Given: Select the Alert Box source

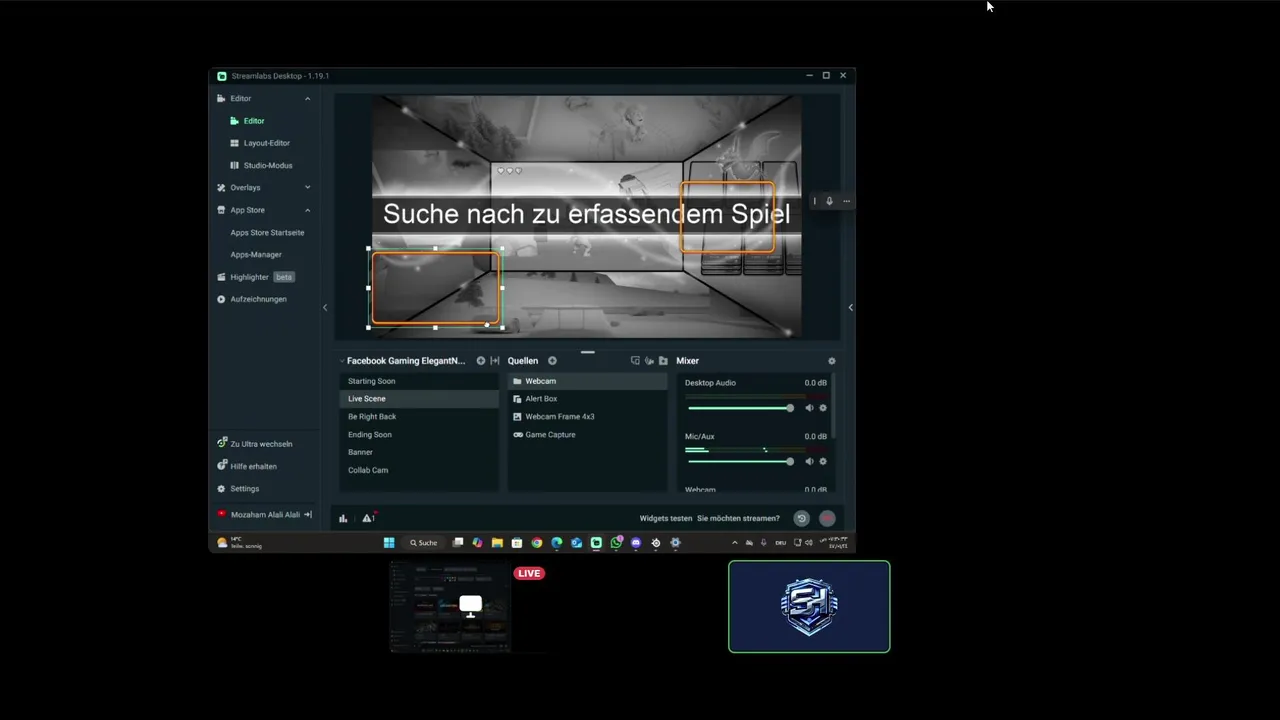Looking at the screenshot, I should click(587, 399).
